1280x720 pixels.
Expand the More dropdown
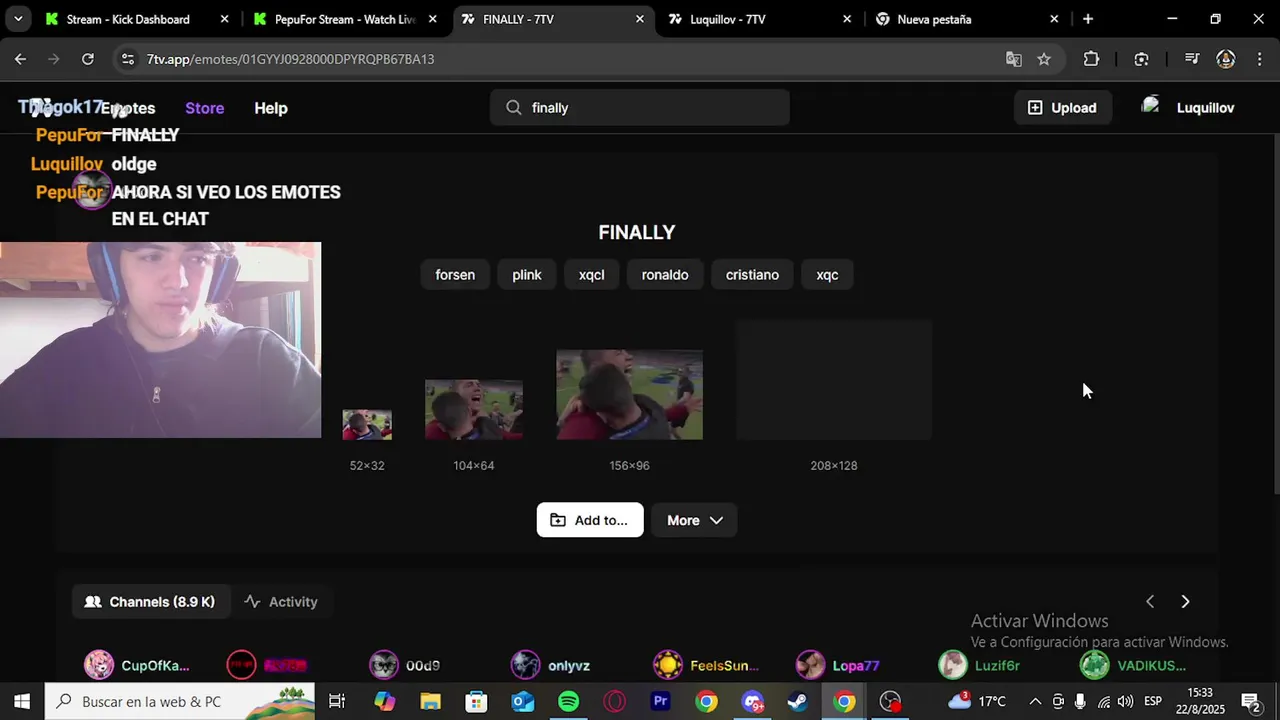point(694,520)
